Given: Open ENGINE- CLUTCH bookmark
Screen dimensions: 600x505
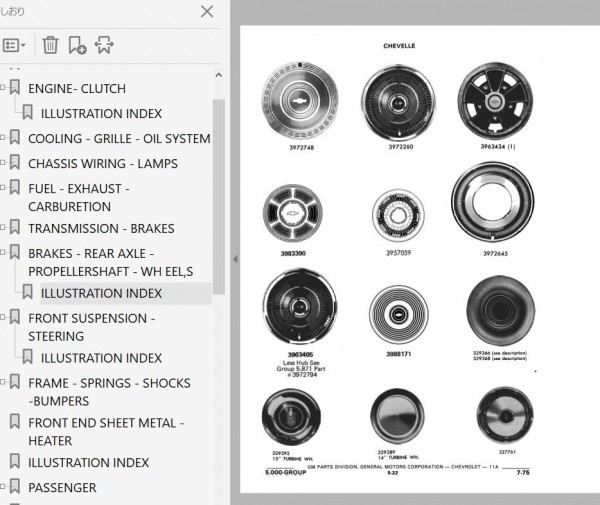Looking at the screenshot, I should (x=77, y=88).
